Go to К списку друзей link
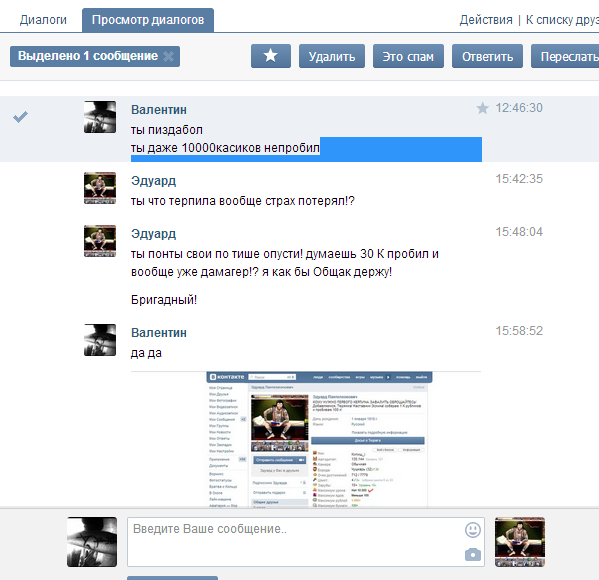The height and width of the screenshot is (580, 599). pos(562,19)
